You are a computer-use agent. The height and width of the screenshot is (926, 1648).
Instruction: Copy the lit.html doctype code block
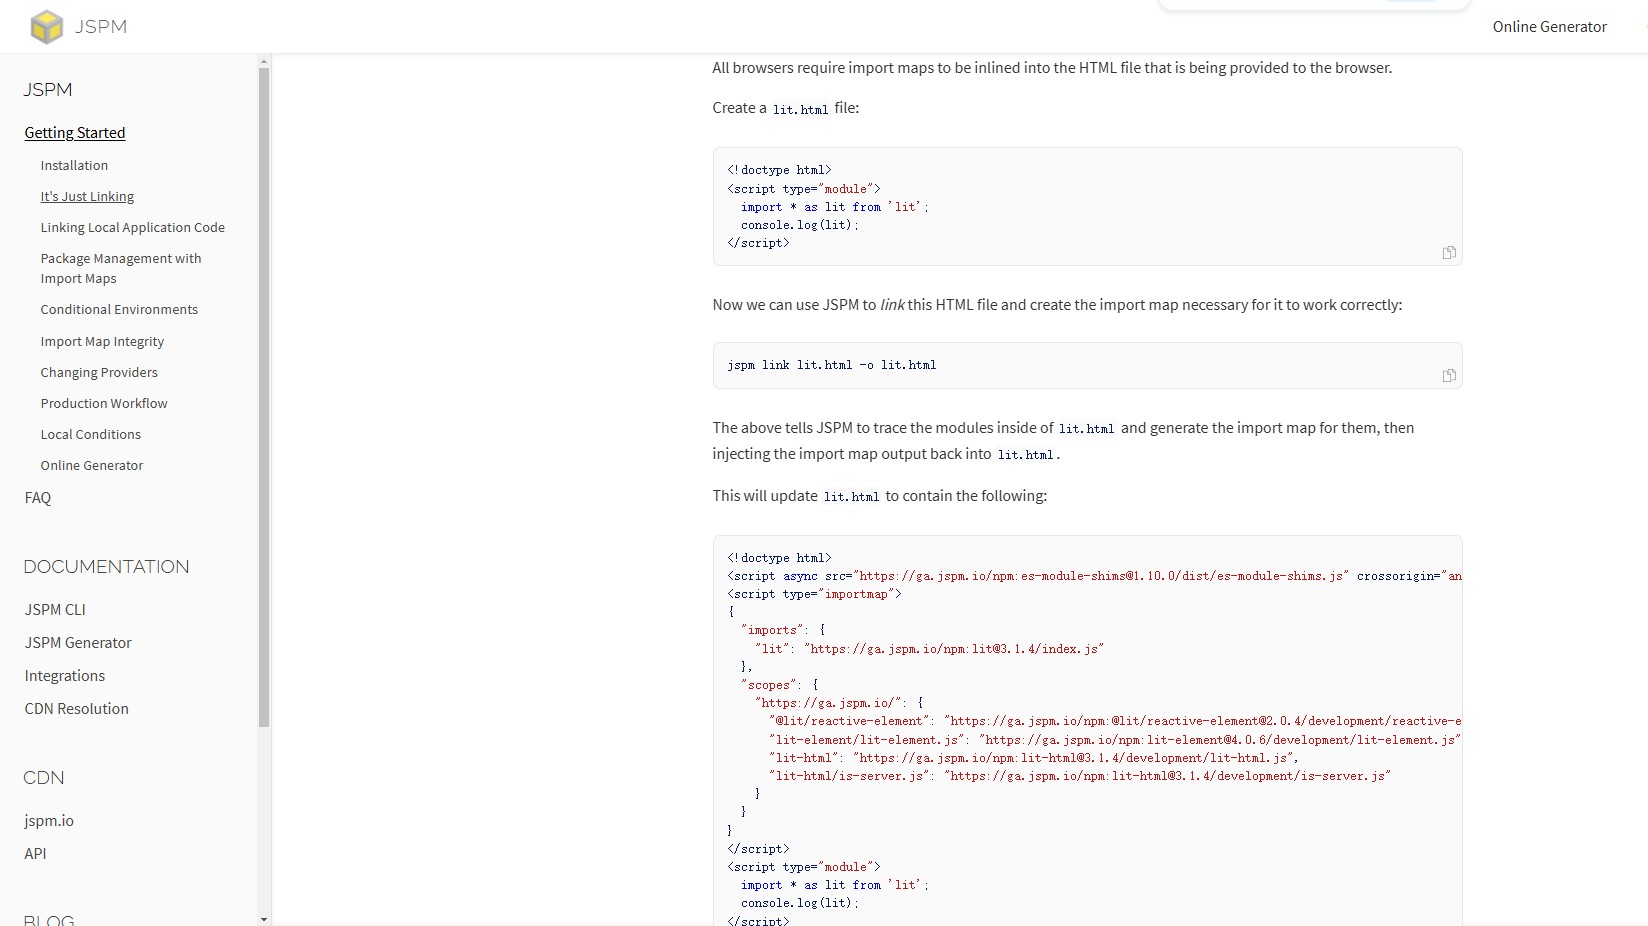1449,253
